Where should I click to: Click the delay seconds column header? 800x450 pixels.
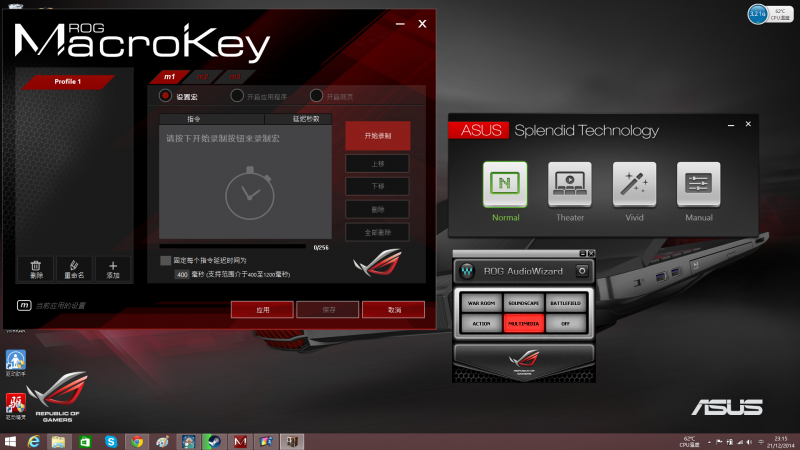[298, 119]
